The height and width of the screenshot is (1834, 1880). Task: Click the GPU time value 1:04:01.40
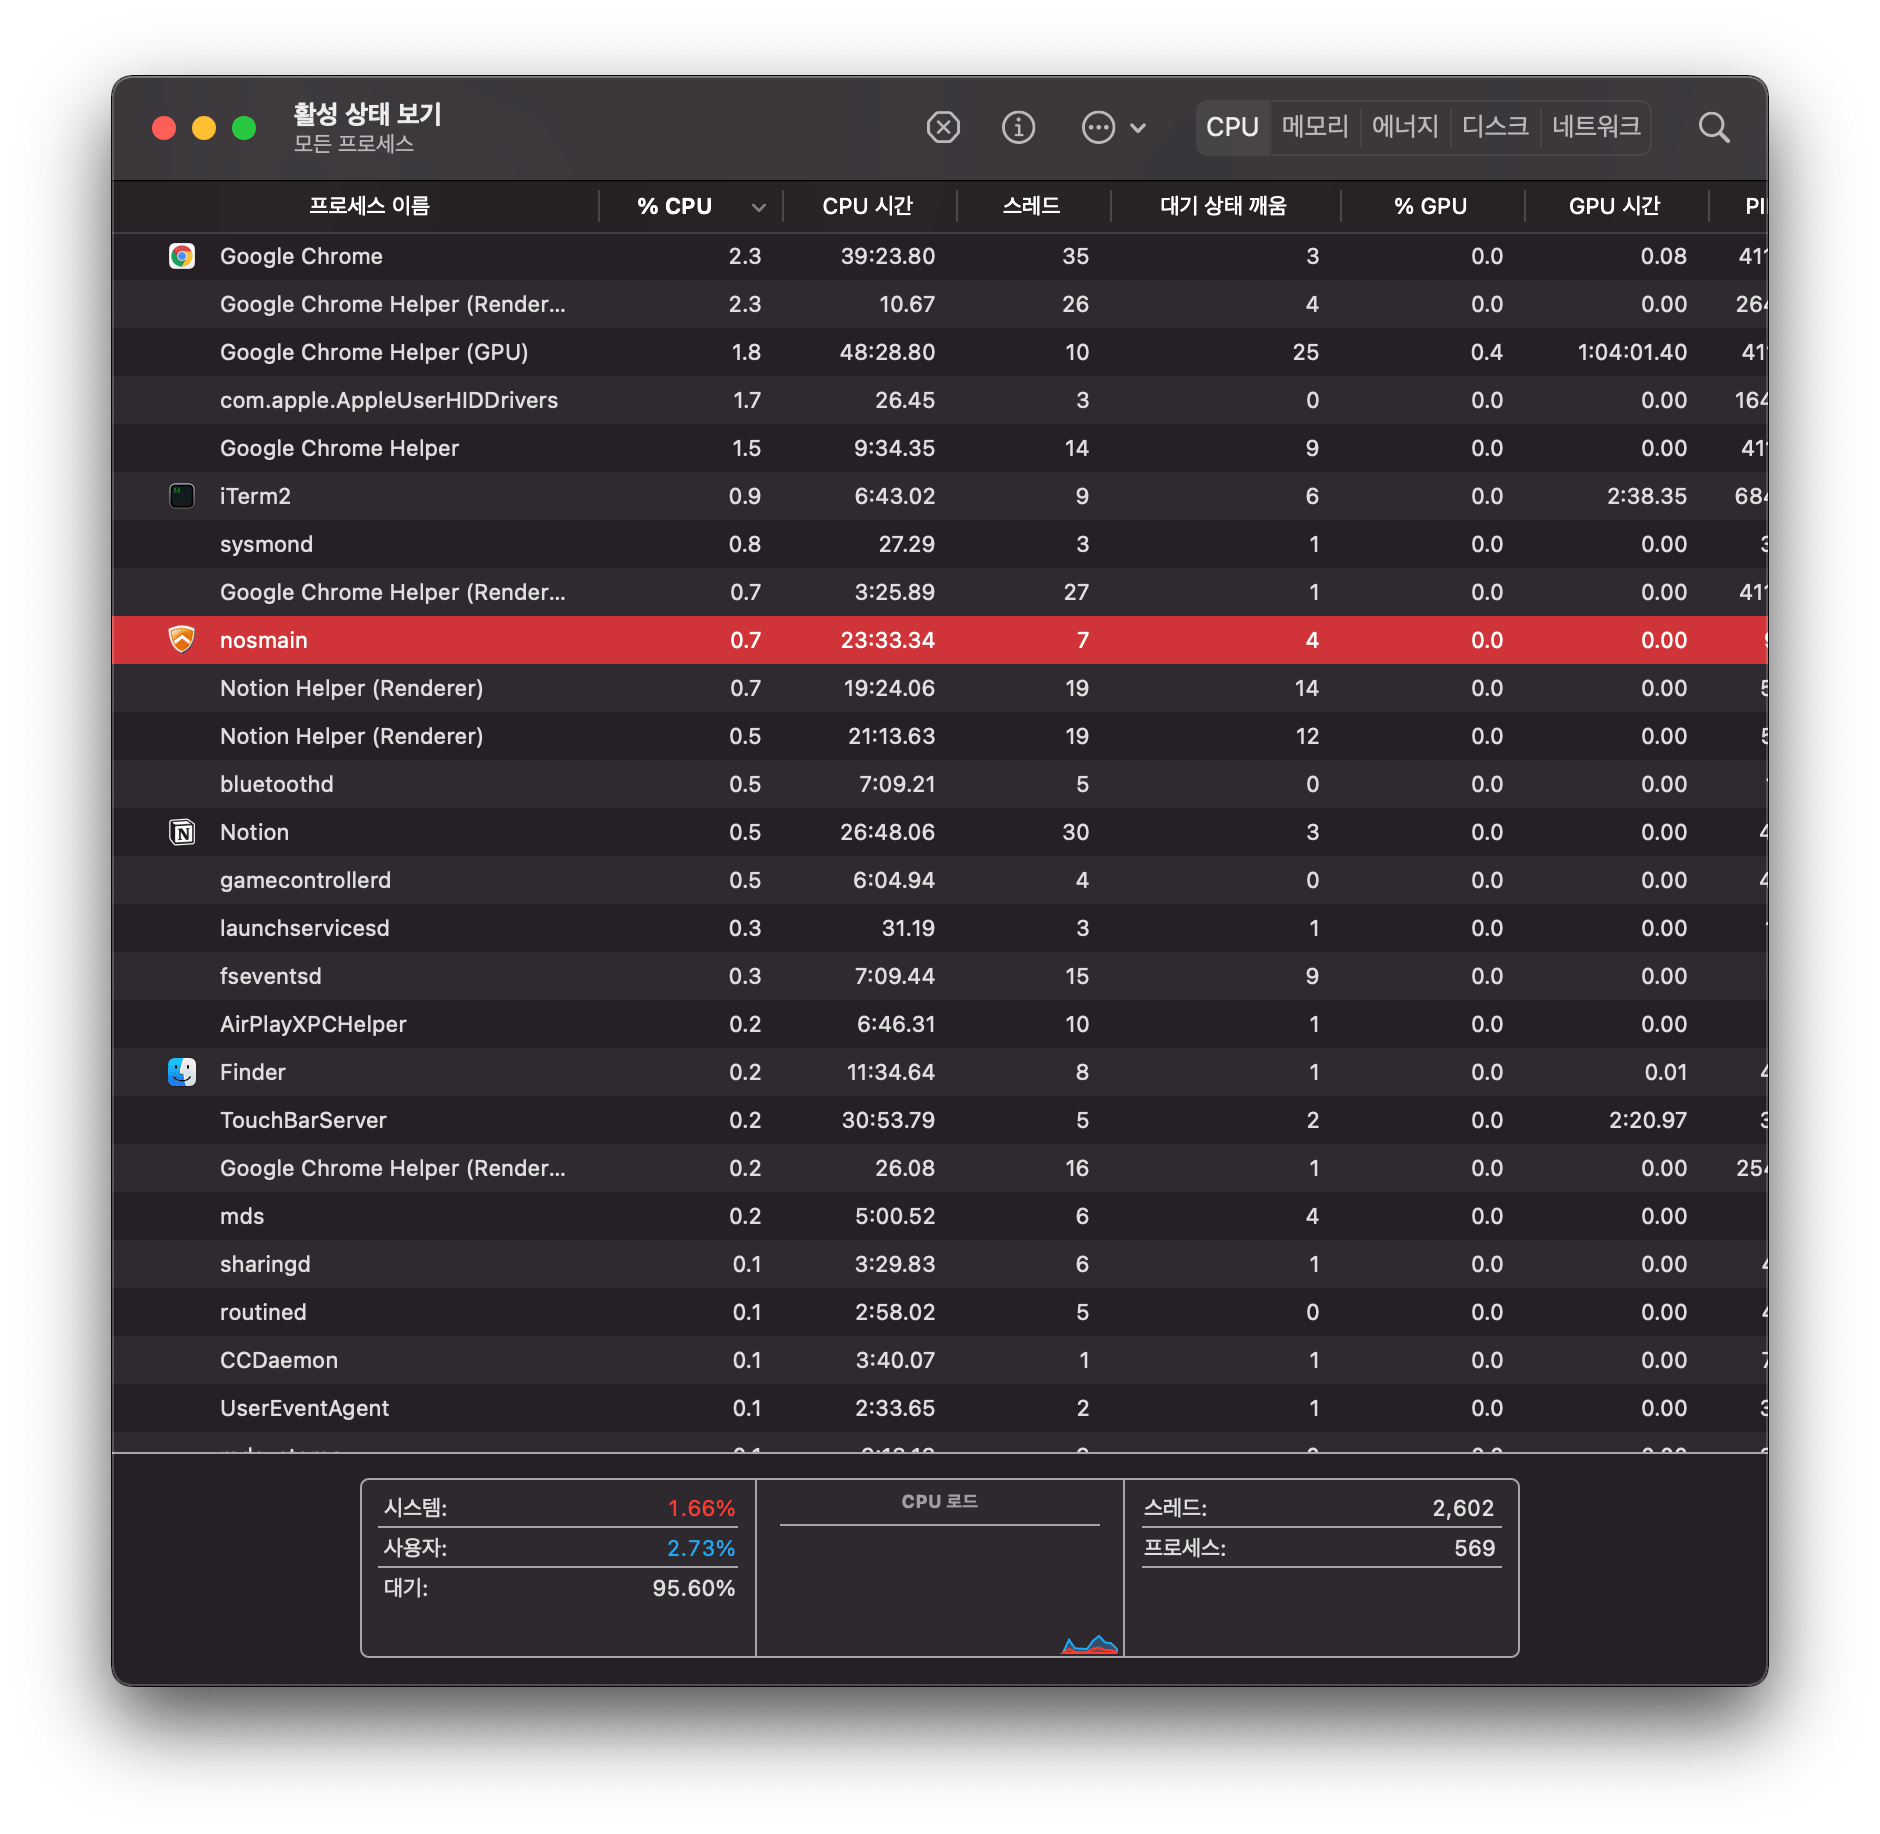[x=1632, y=352]
